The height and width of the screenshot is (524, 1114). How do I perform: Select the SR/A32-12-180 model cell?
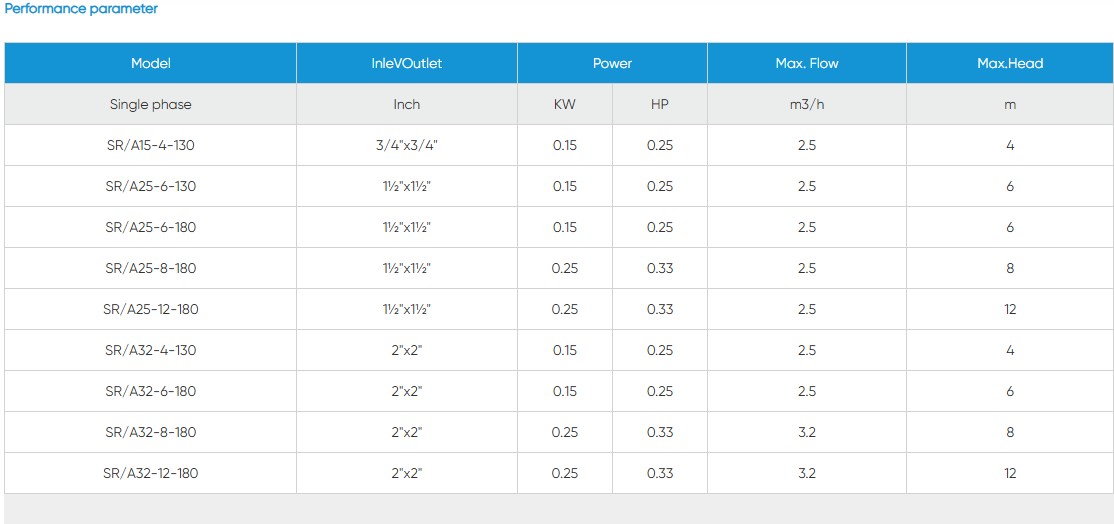coord(151,473)
